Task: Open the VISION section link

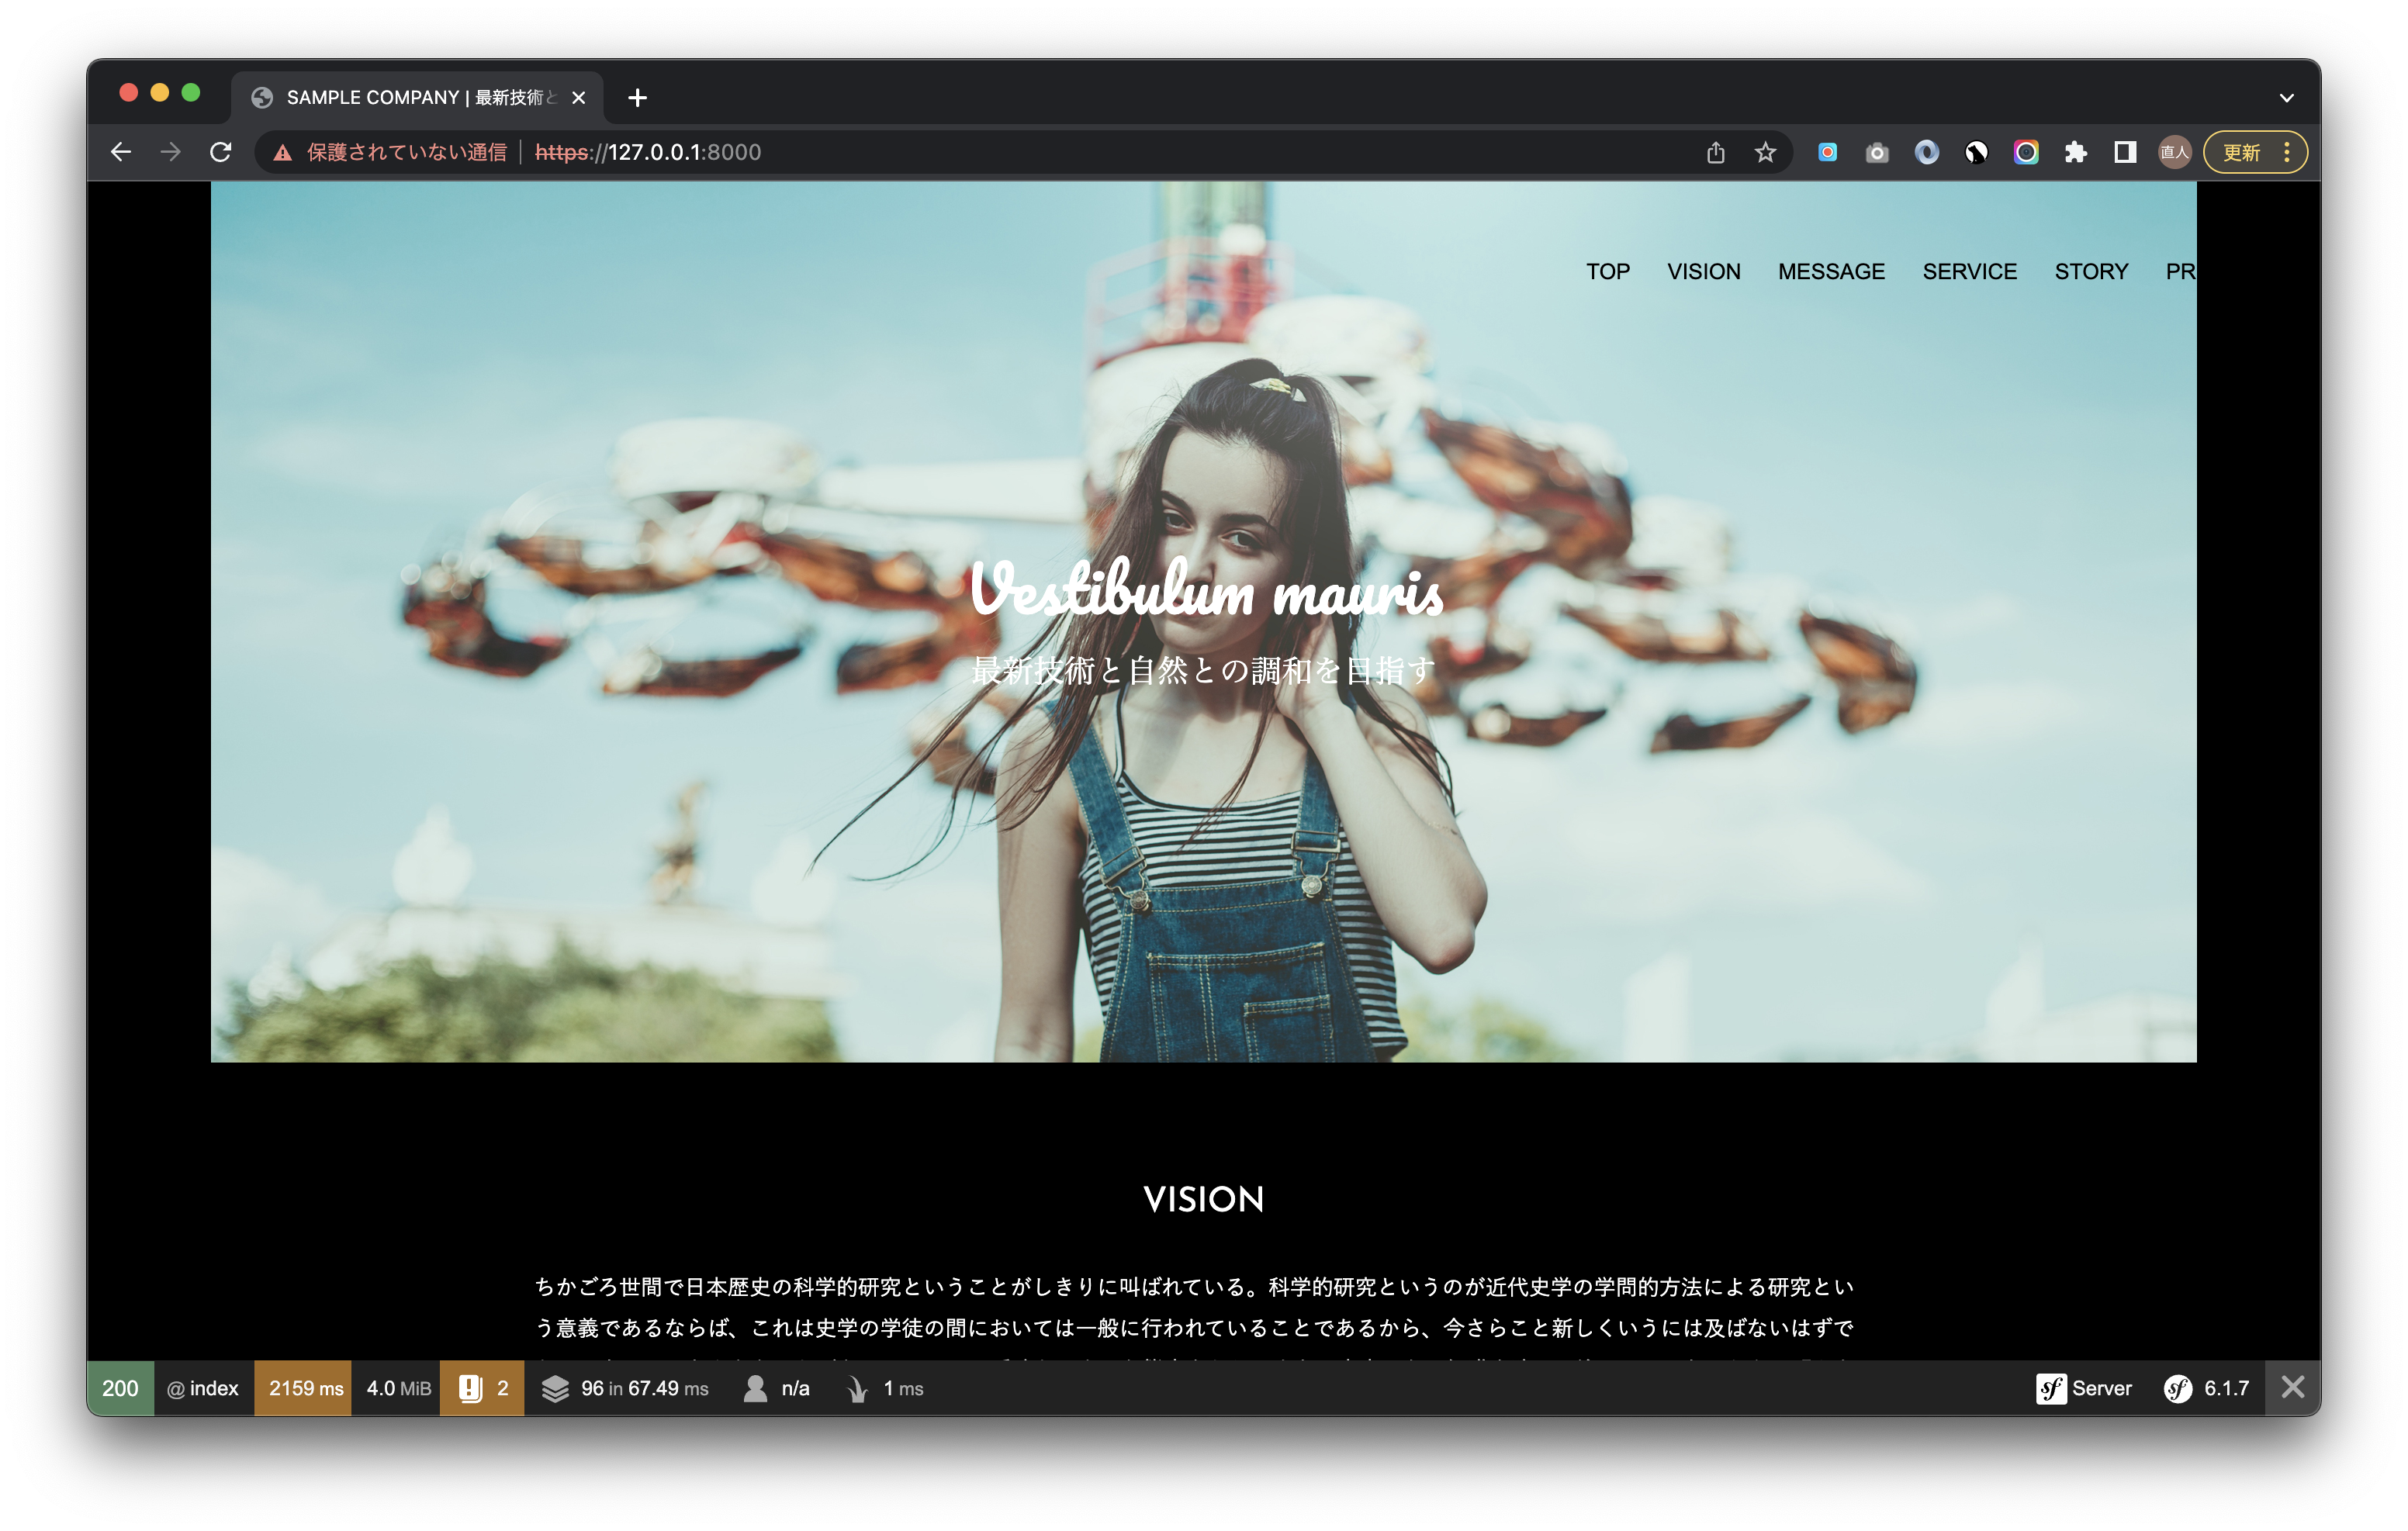Action: pos(1703,271)
